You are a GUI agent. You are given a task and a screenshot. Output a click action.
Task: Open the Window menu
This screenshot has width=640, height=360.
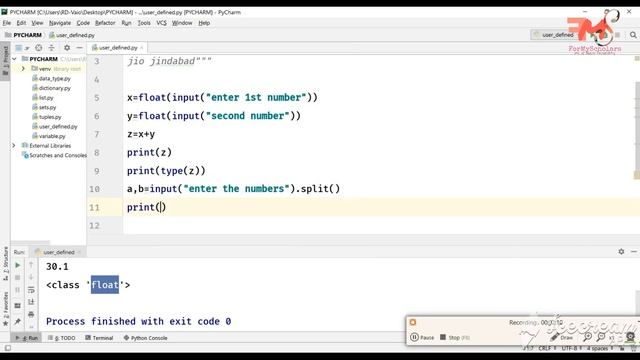[182, 23]
